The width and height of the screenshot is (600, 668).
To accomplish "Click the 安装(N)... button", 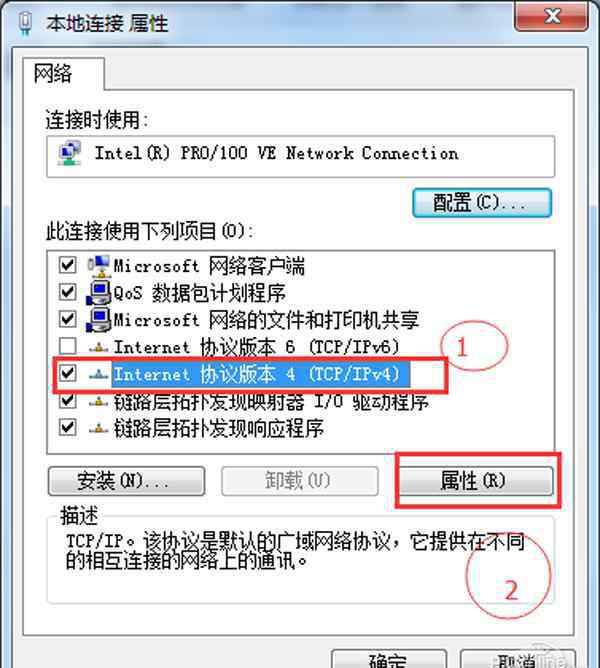I will (127, 481).
